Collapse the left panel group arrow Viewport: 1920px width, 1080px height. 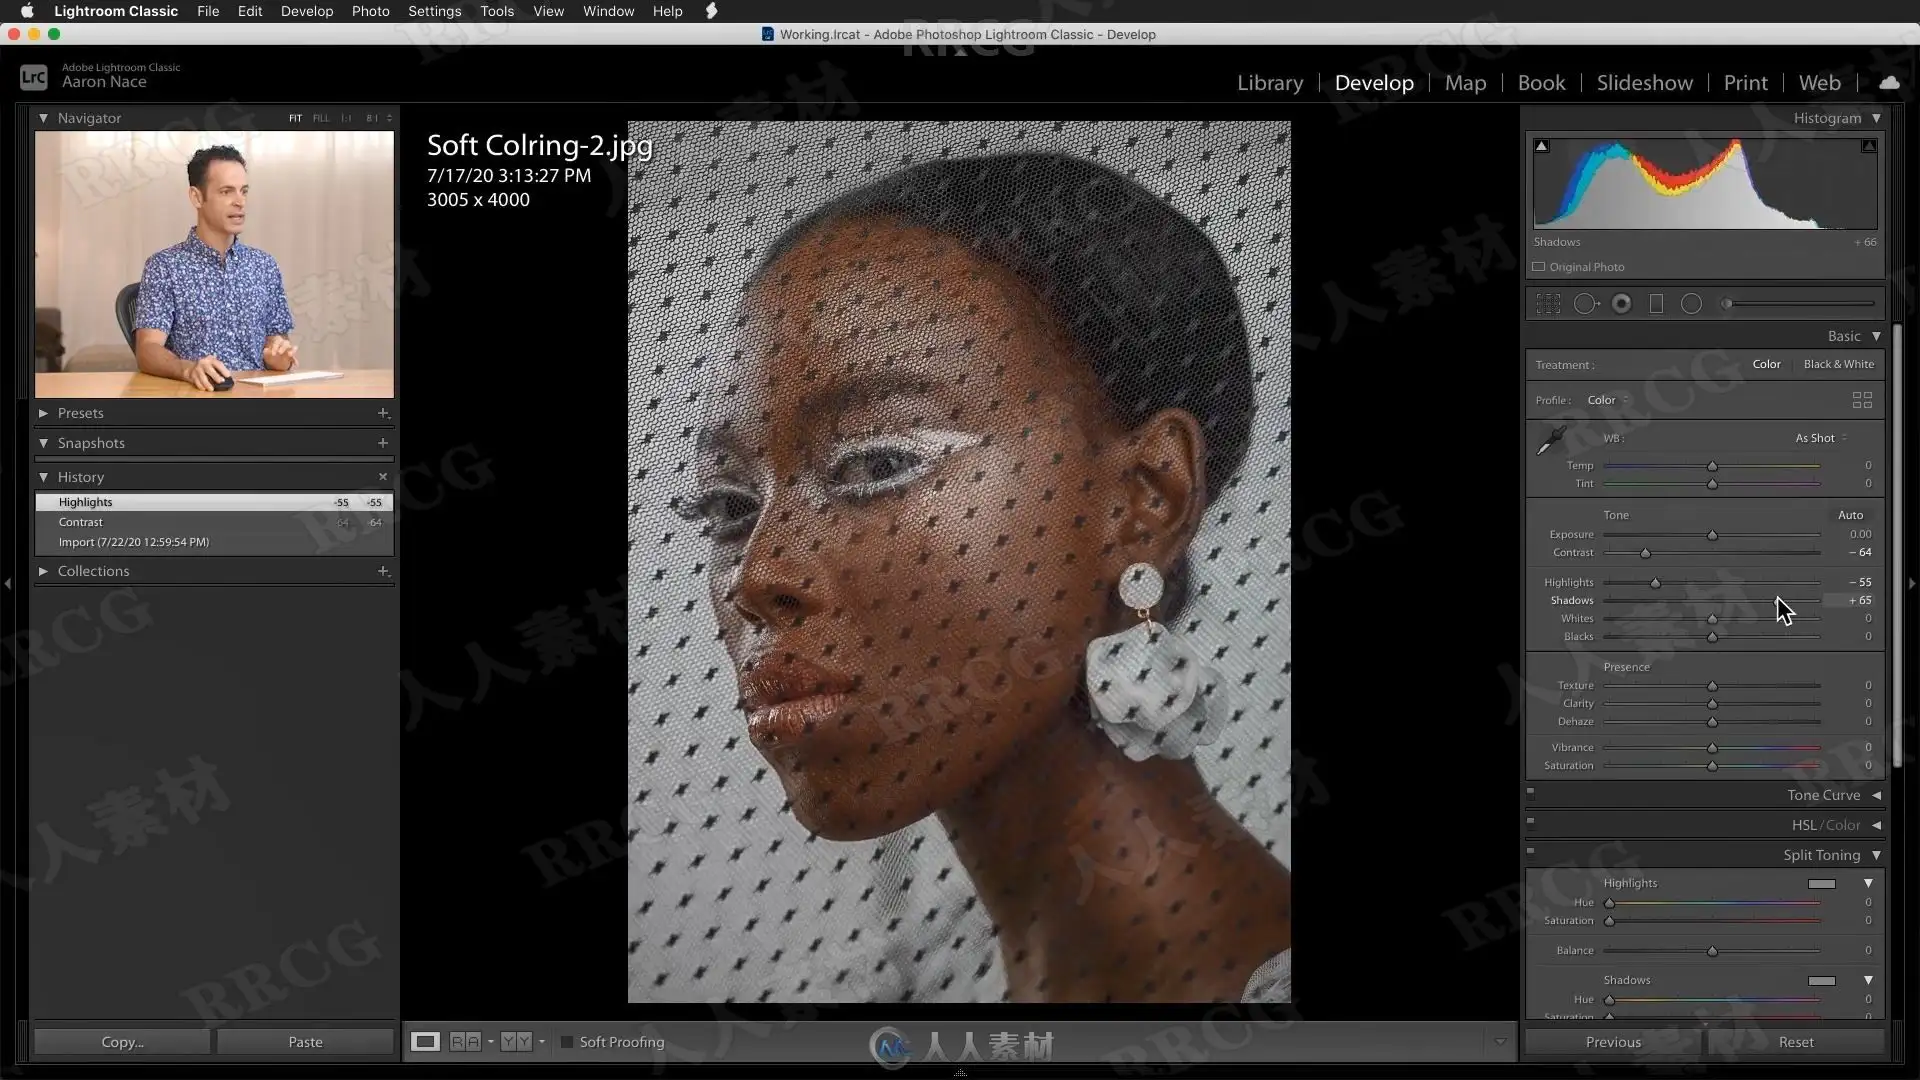click(8, 583)
